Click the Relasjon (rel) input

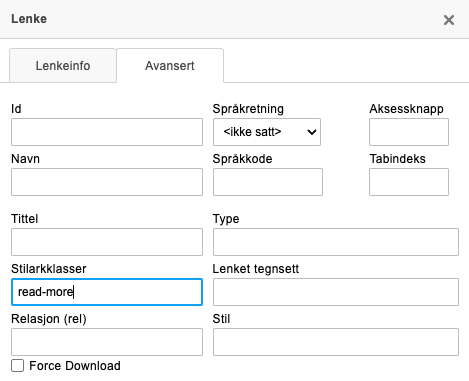(107, 342)
